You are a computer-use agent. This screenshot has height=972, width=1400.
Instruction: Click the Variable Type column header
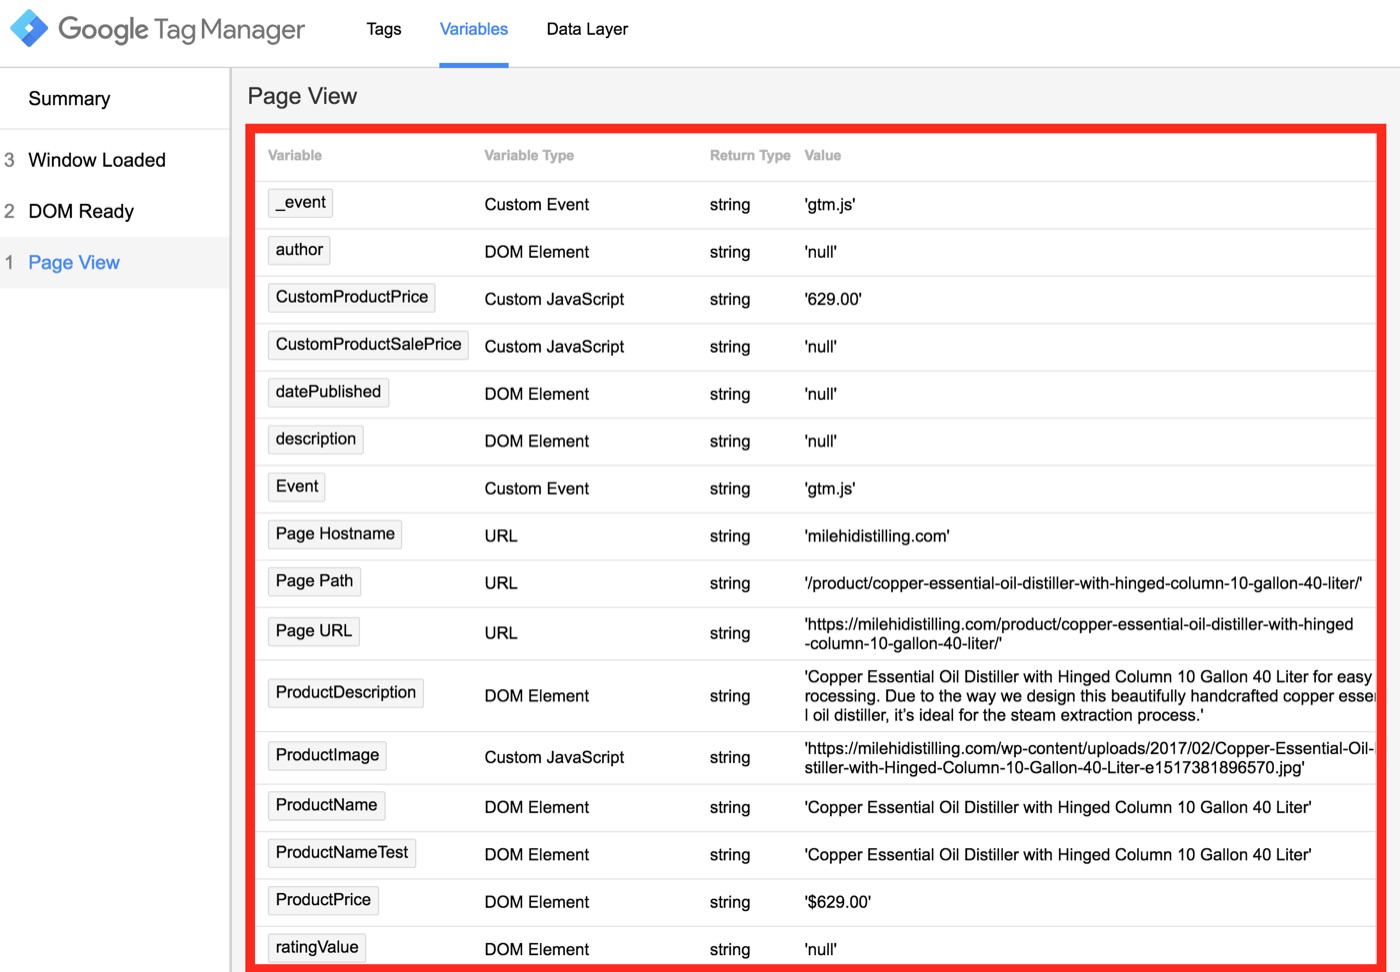point(529,155)
